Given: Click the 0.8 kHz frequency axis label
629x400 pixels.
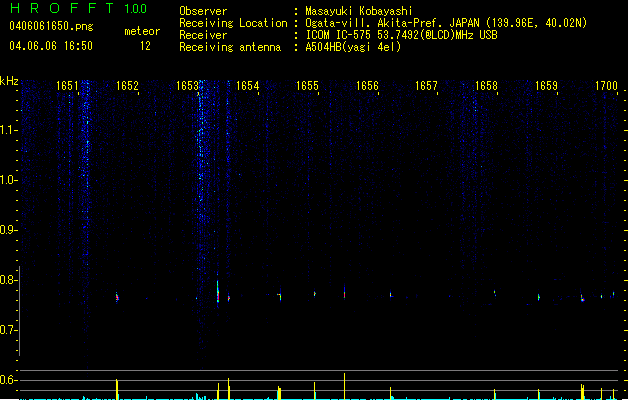Looking at the screenshot, I should (7, 280).
